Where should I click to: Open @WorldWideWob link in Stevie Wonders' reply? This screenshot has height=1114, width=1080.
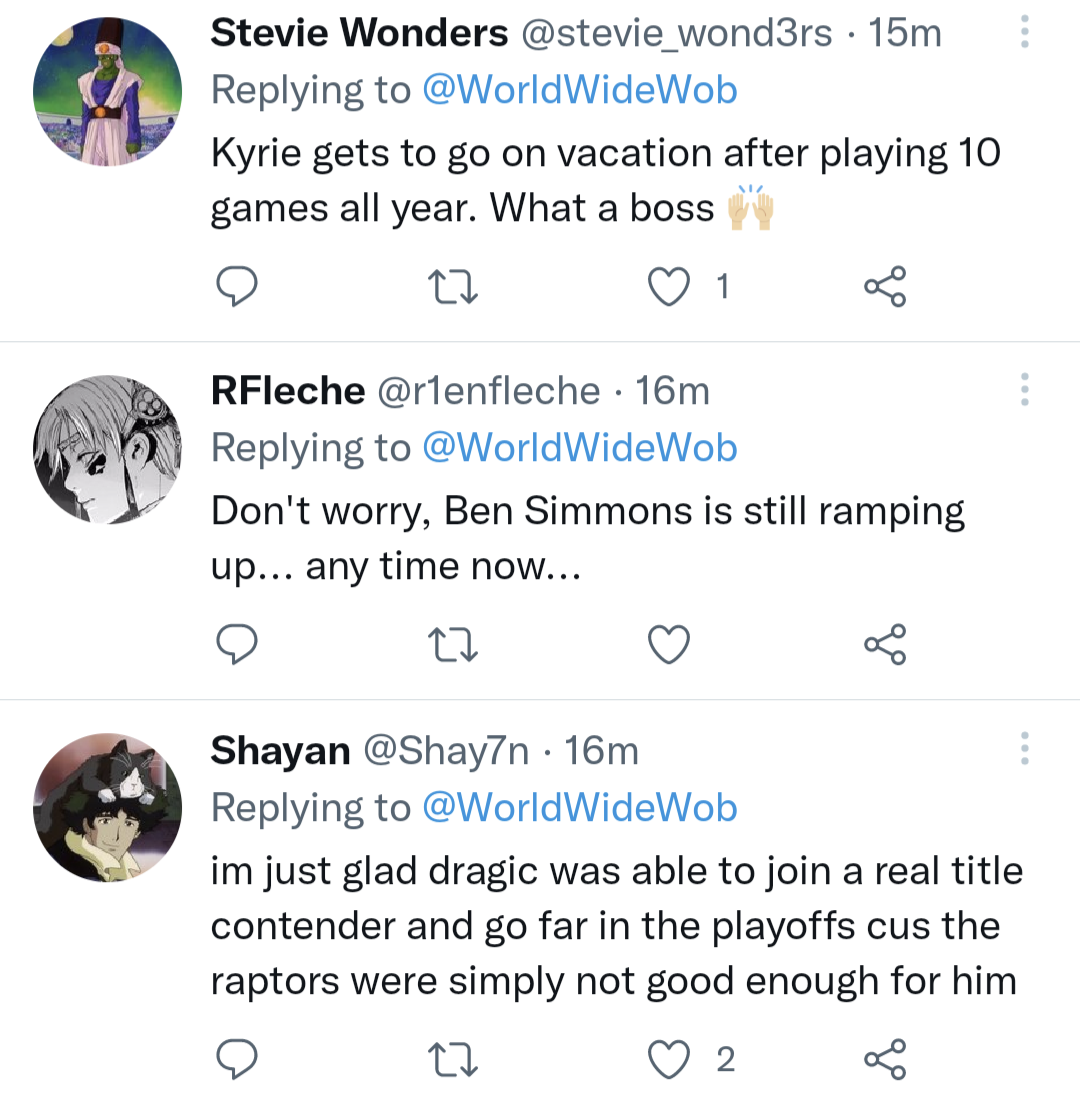click(580, 90)
